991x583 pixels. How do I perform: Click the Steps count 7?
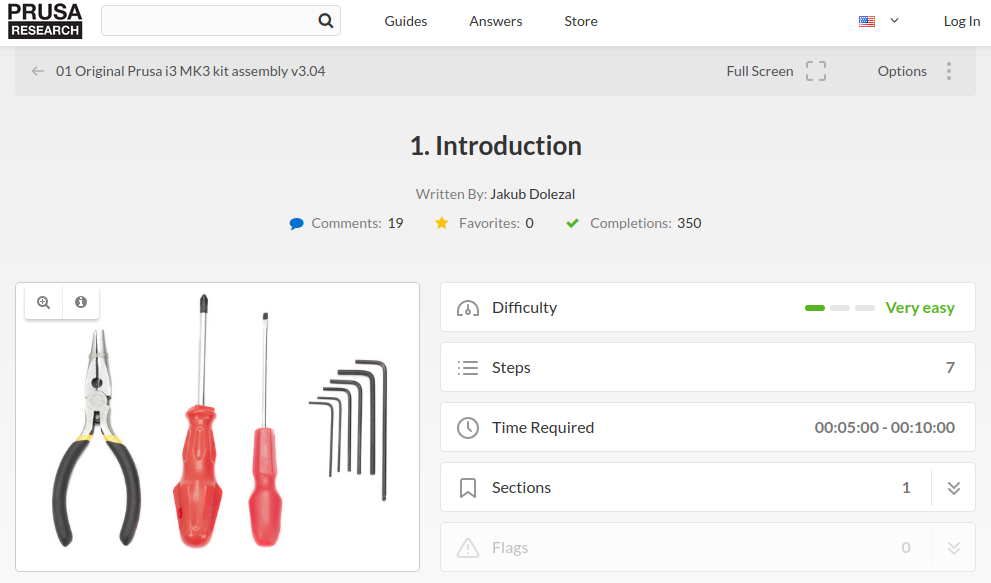pos(950,367)
